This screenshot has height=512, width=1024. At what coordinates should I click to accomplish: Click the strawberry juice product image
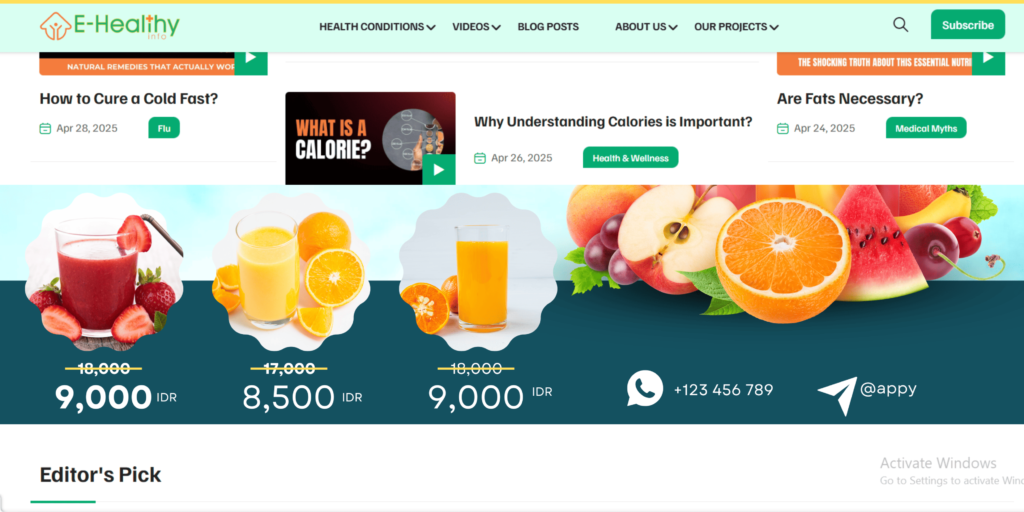(x=104, y=272)
